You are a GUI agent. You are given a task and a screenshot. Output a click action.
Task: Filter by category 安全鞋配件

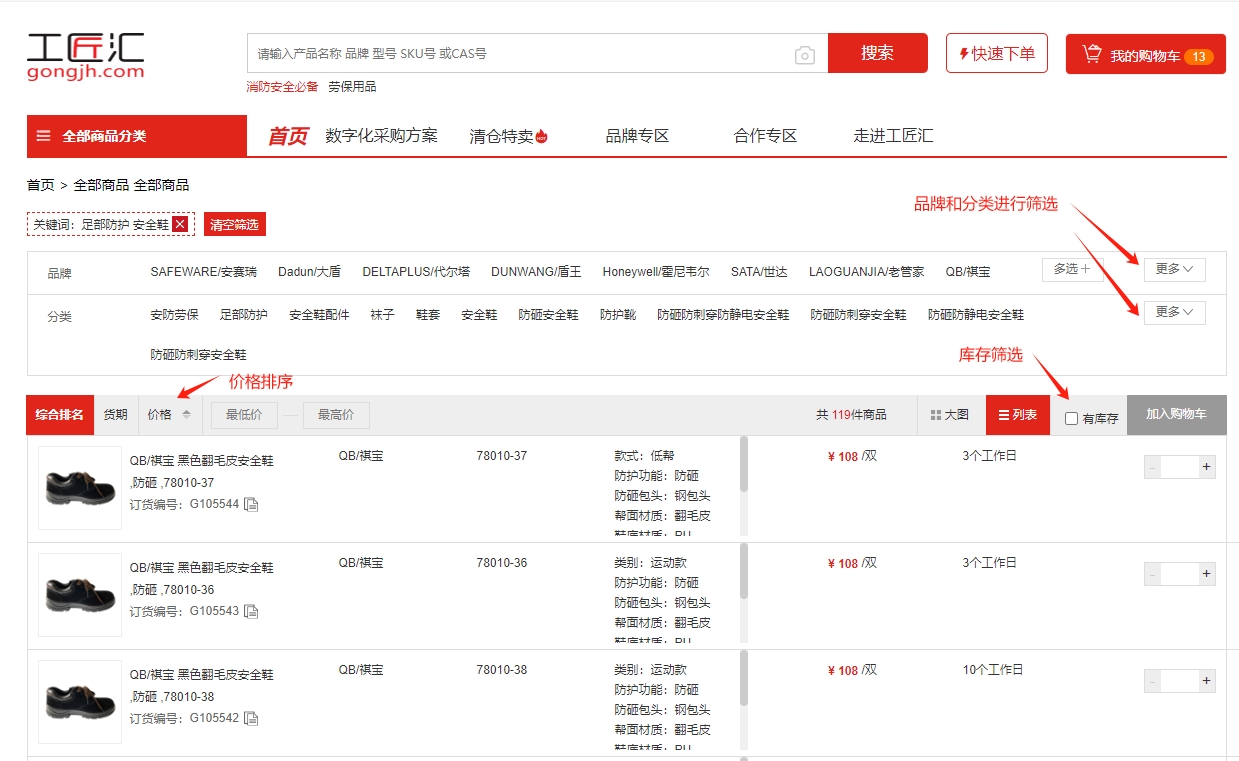tap(319, 315)
